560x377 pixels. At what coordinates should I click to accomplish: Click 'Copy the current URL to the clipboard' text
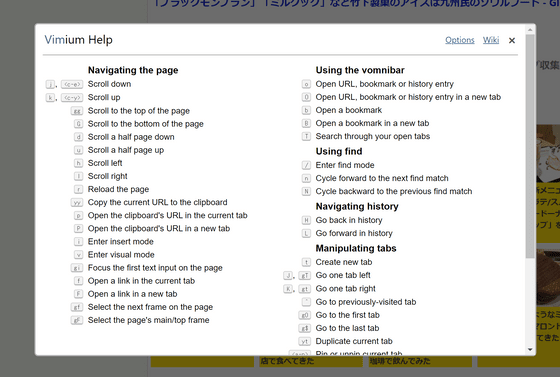click(158, 202)
